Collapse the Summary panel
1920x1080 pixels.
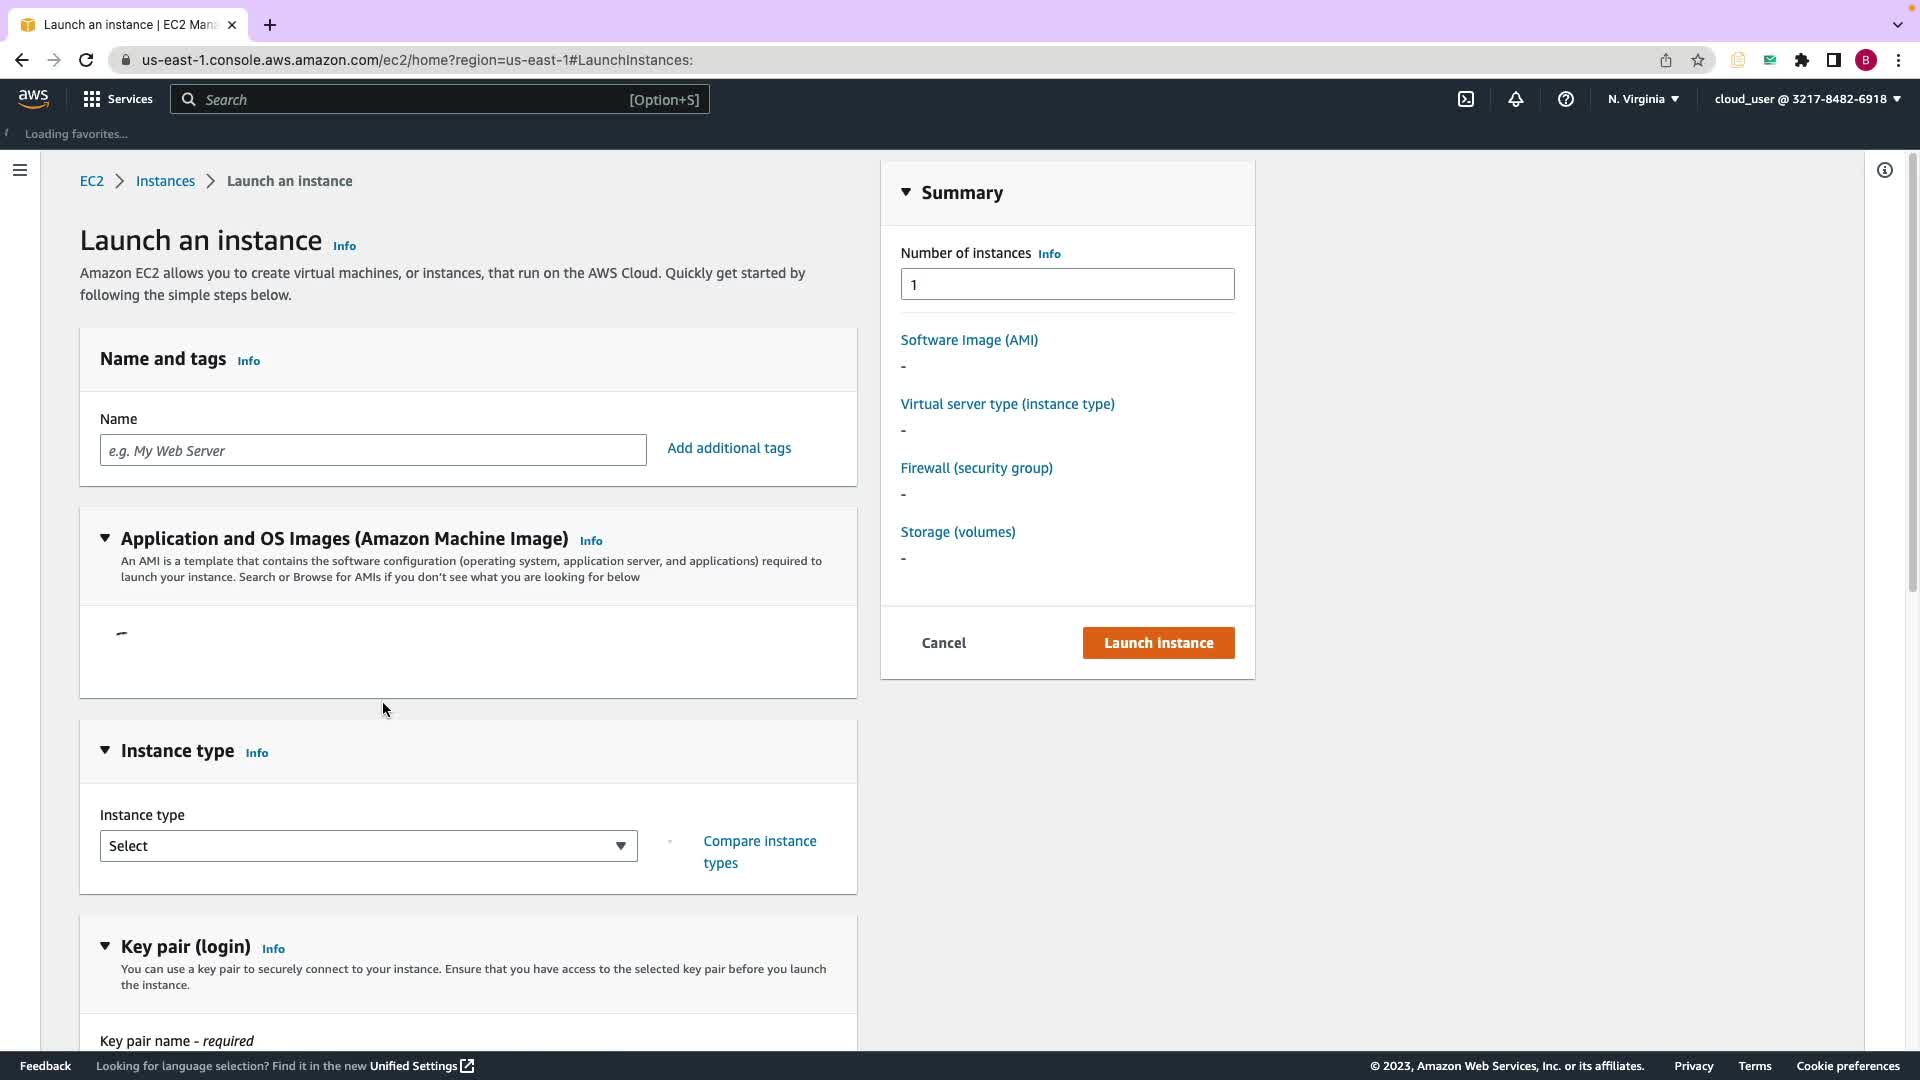906,192
